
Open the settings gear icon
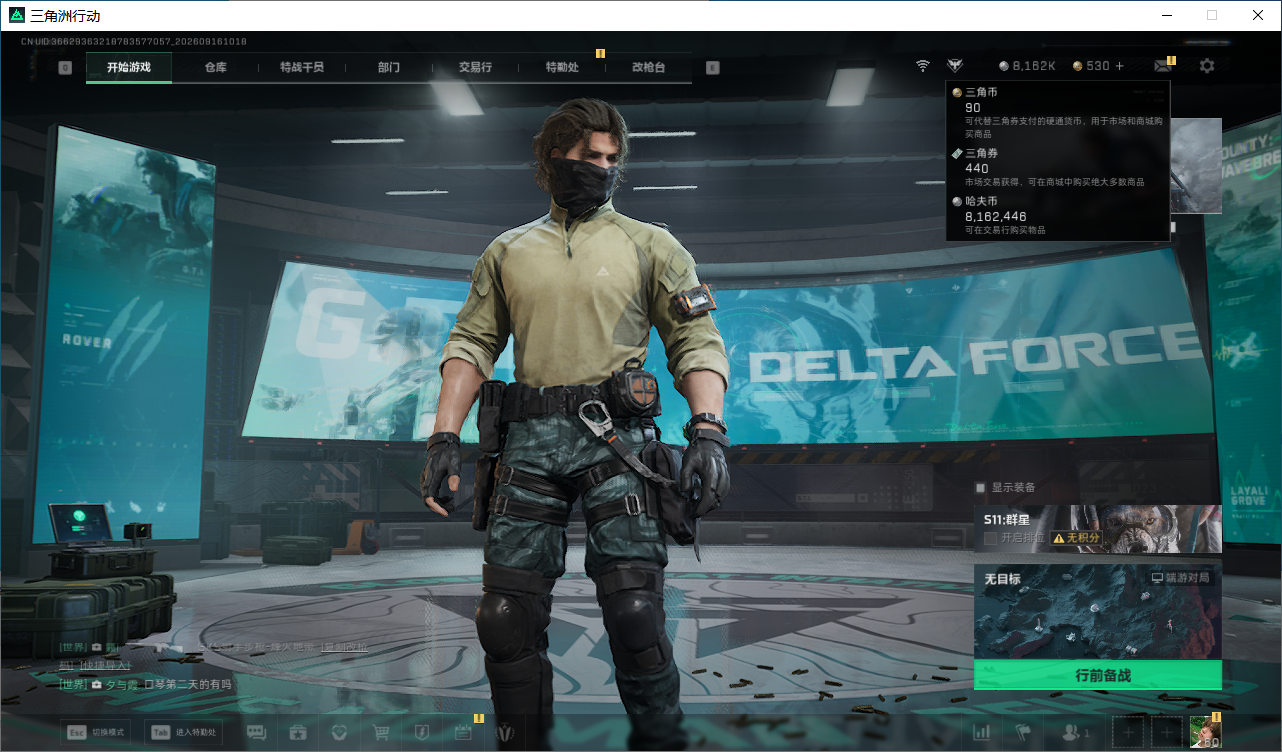click(x=1207, y=66)
